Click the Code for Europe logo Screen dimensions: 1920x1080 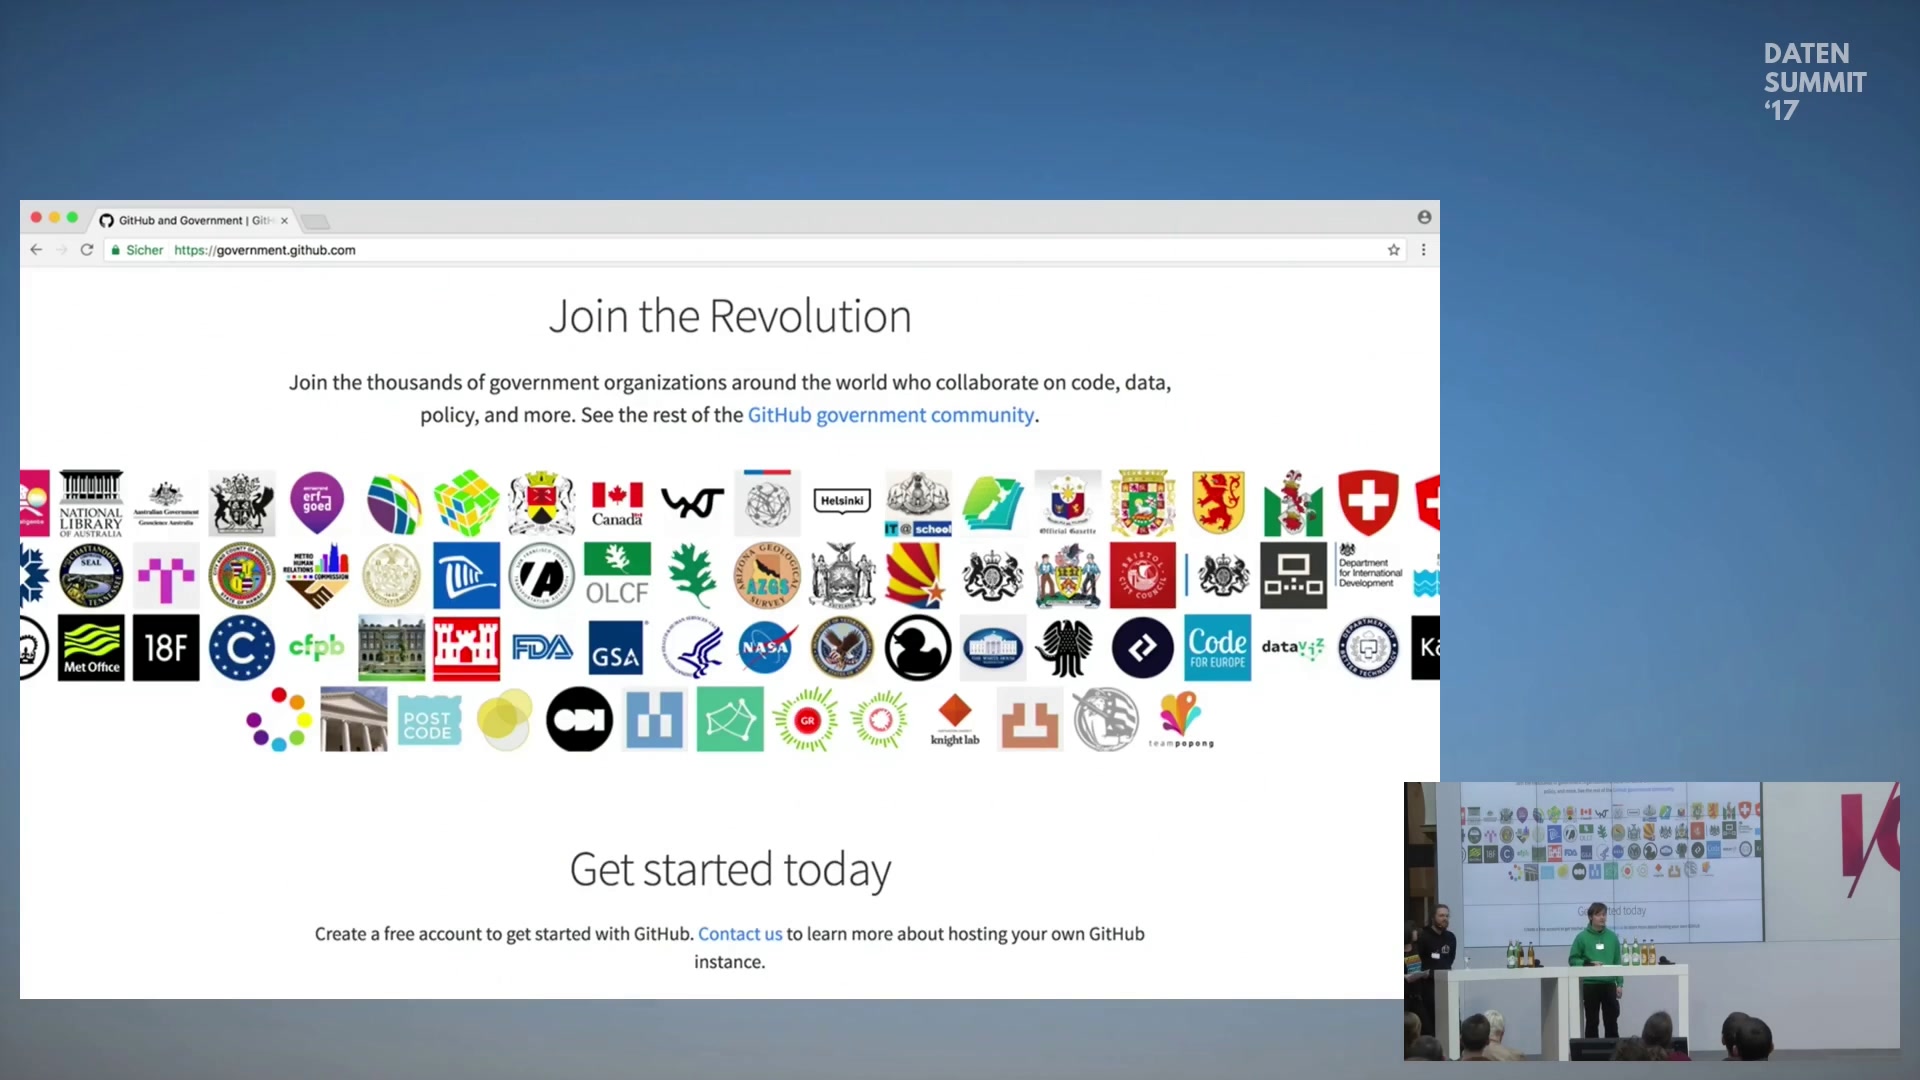tap(1217, 648)
